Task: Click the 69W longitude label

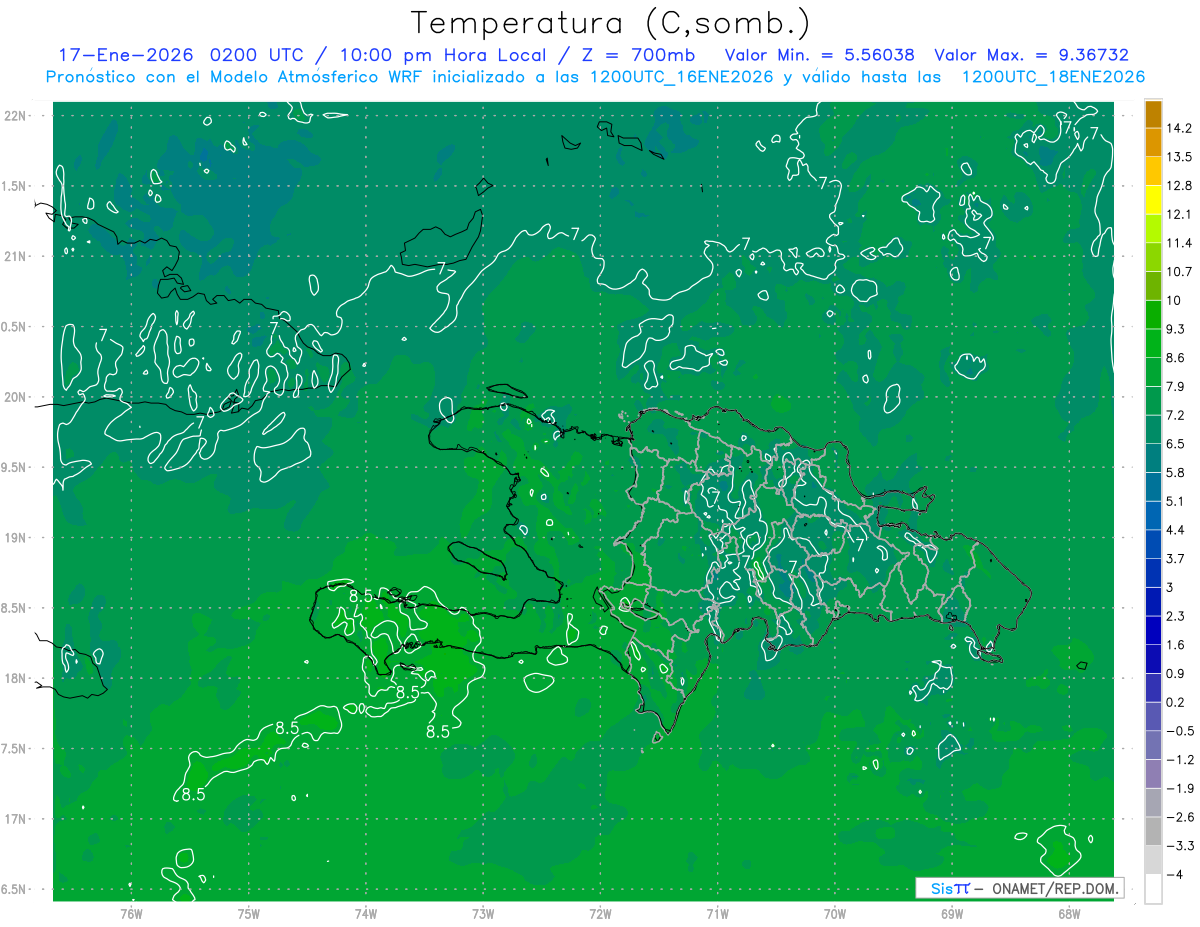Action: (952, 912)
